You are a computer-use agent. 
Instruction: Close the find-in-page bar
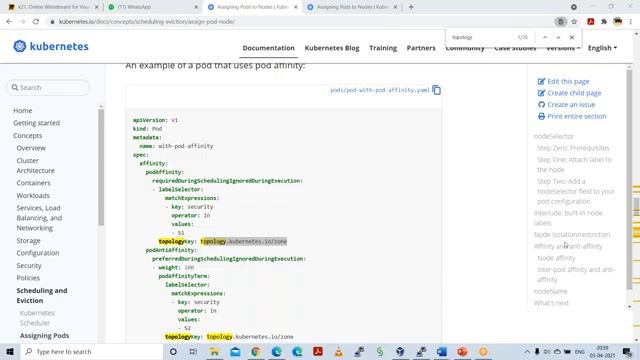coord(572,37)
